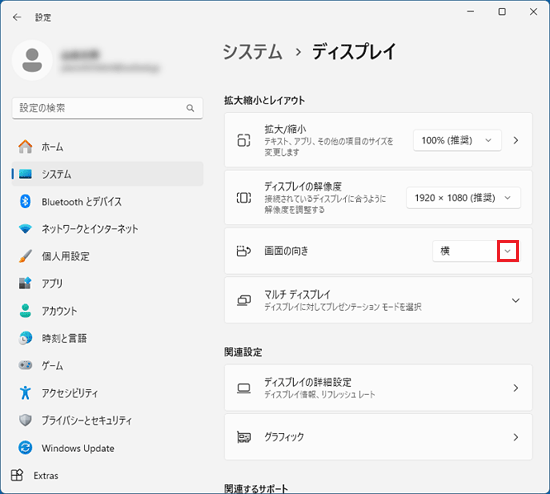Minimize the 設定 window
This screenshot has width=550, height=494.
tap(470, 12)
